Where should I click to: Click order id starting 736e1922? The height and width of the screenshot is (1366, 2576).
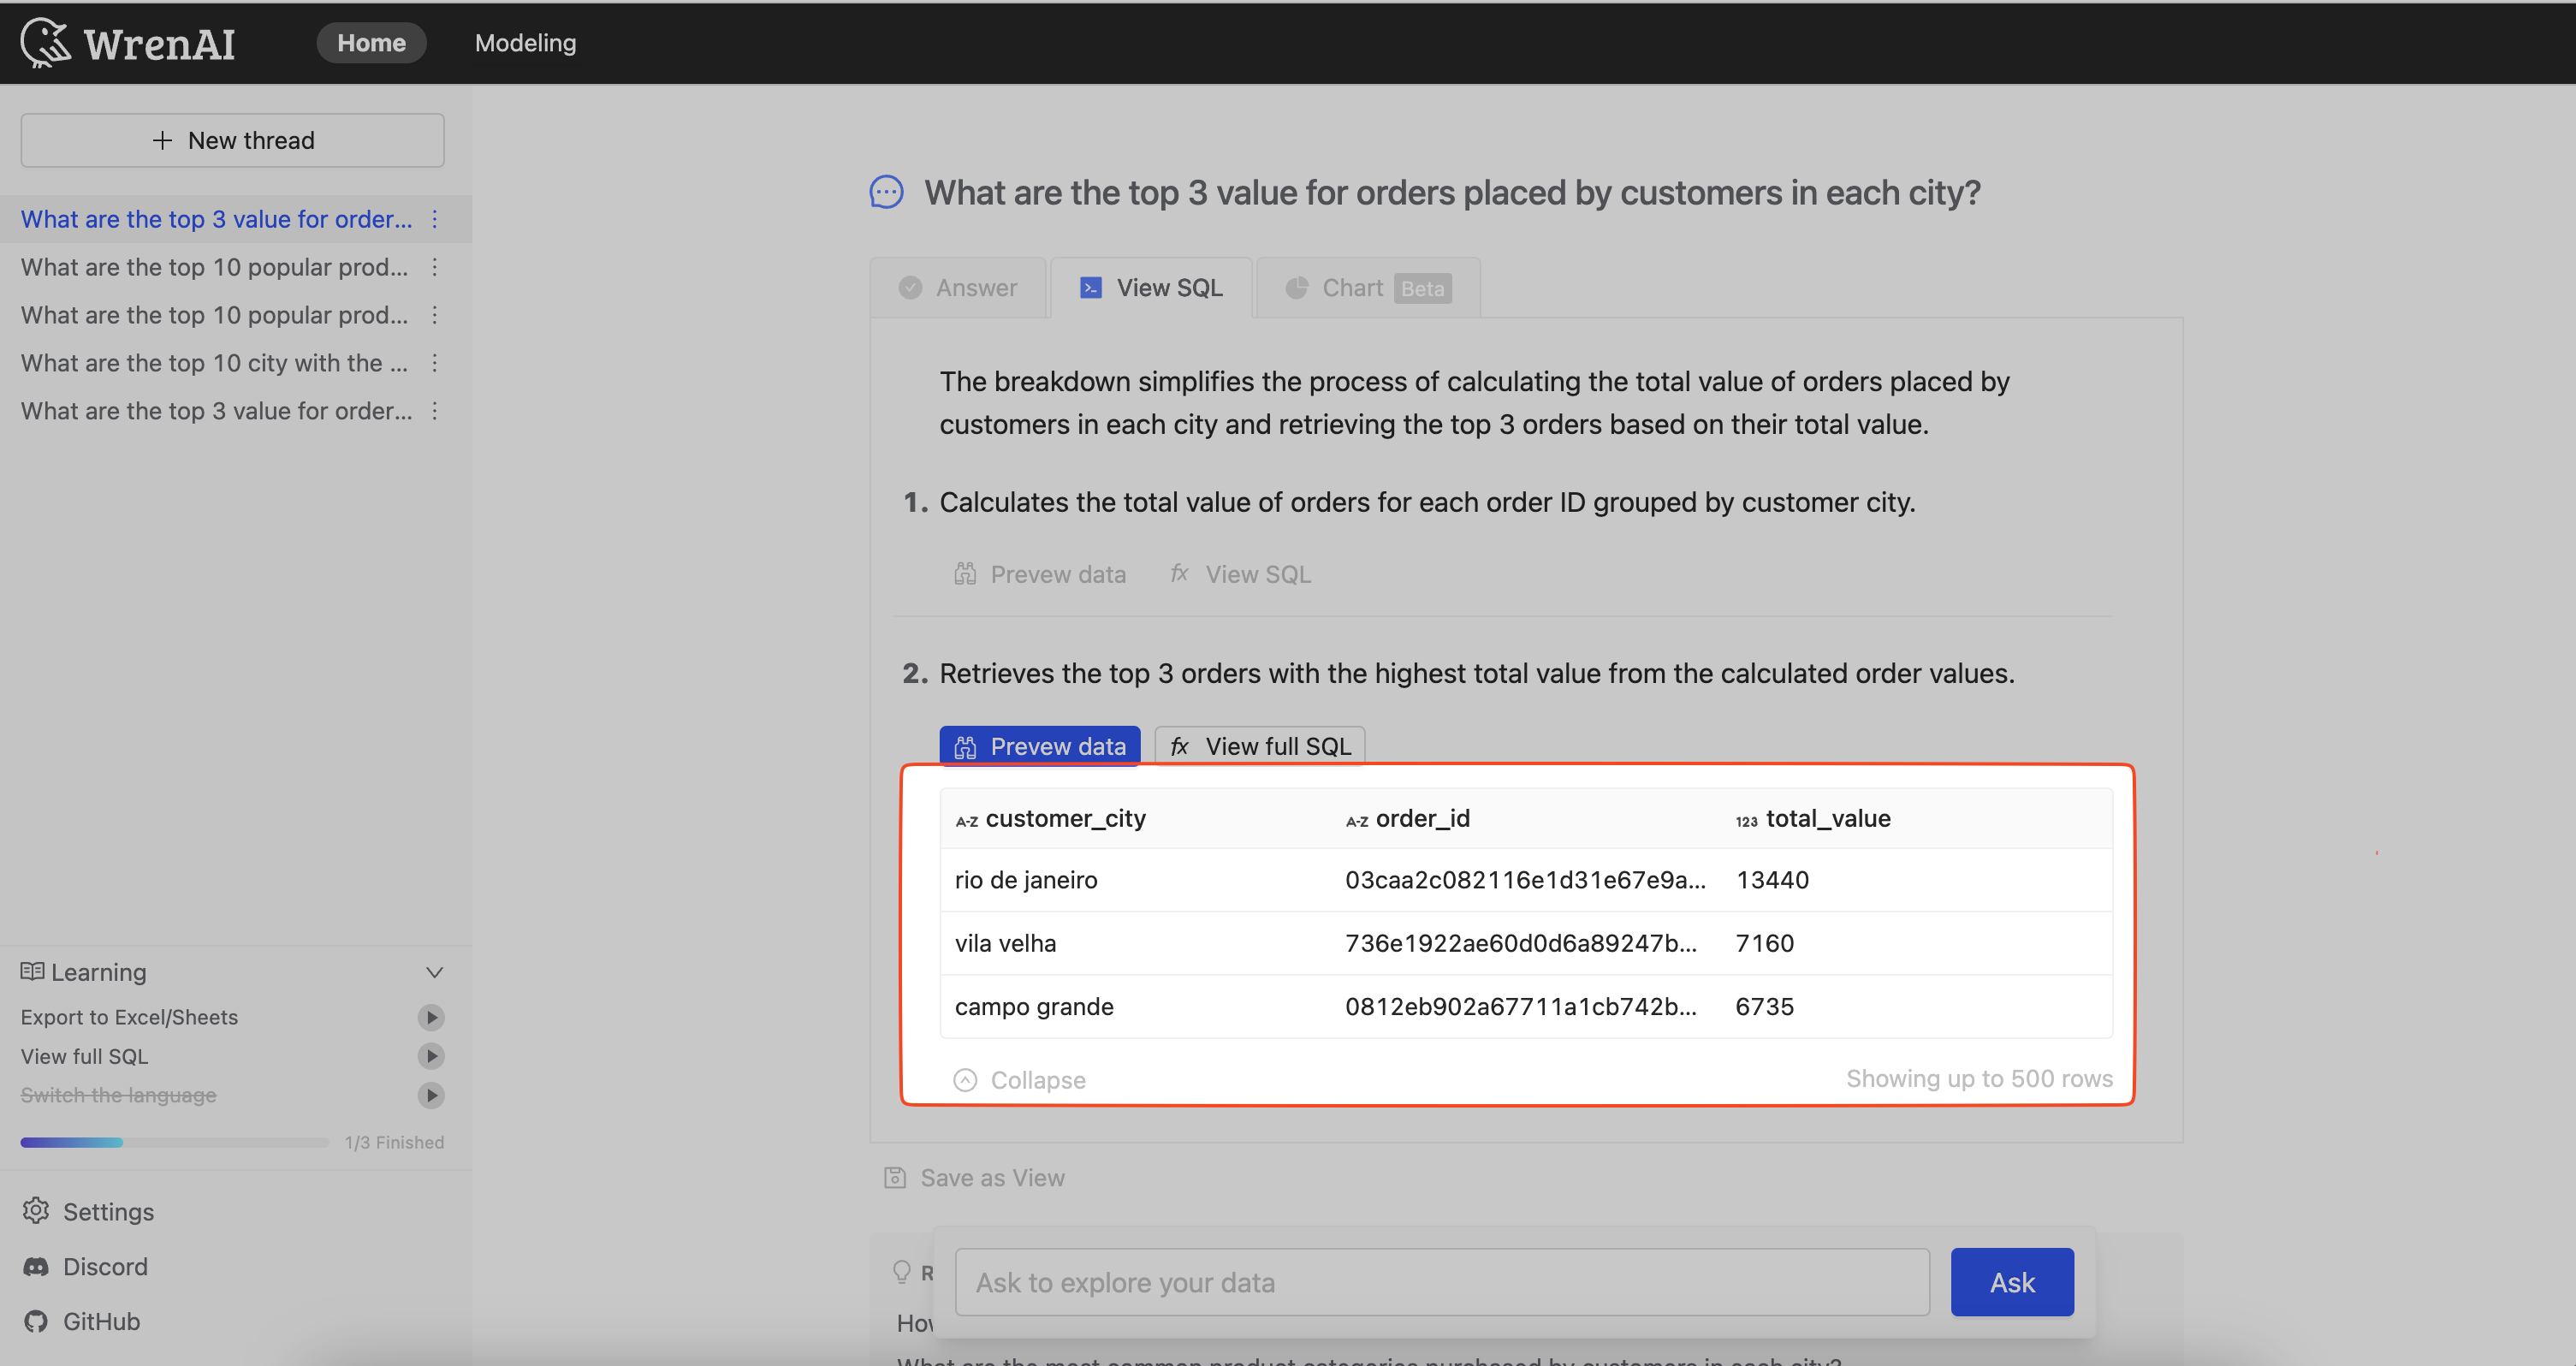click(1525, 943)
